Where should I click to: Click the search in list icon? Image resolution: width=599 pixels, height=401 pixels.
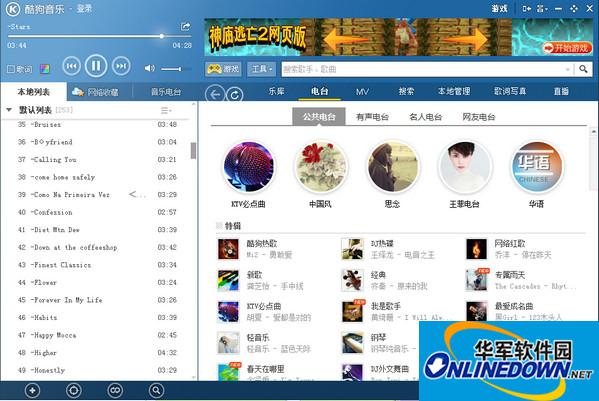[156, 391]
